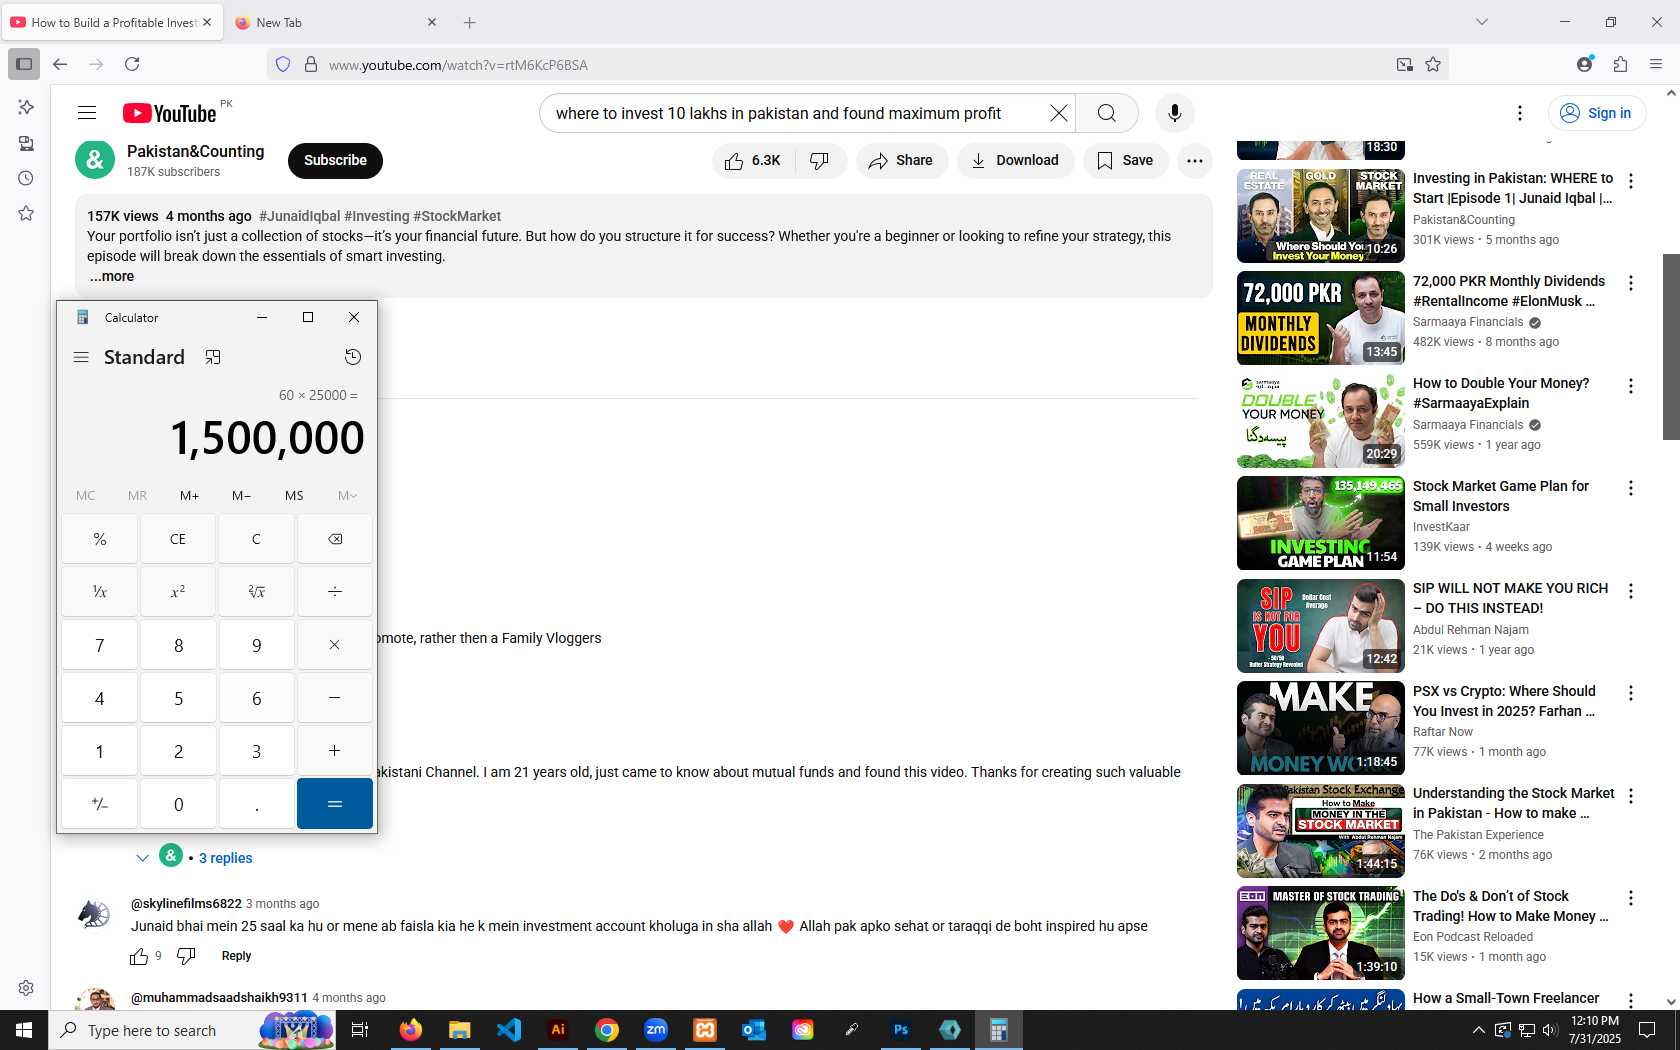Open more actions ellipsis under video
1680x1050 pixels.
click(1195, 160)
